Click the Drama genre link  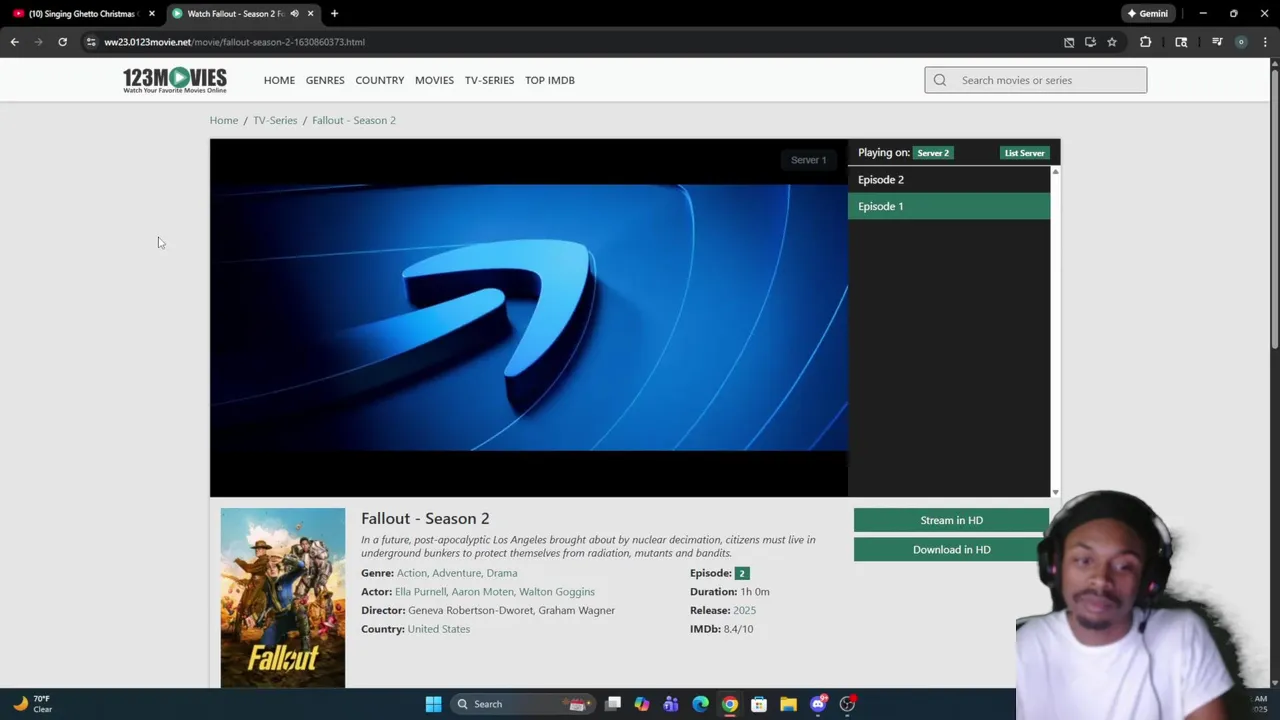click(x=502, y=573)
